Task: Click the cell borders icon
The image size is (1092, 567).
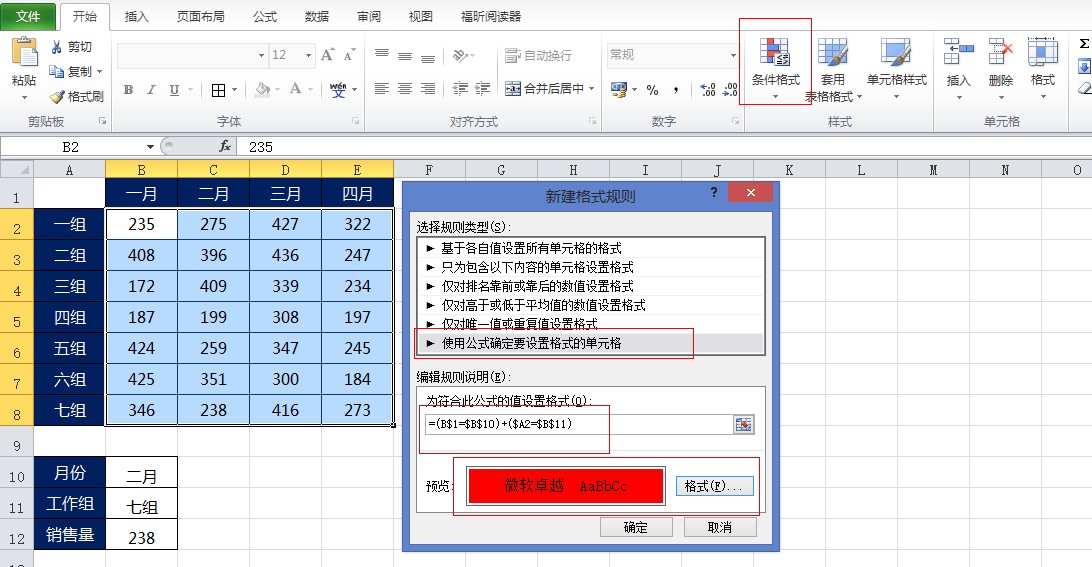Action: tap(219, 90)
